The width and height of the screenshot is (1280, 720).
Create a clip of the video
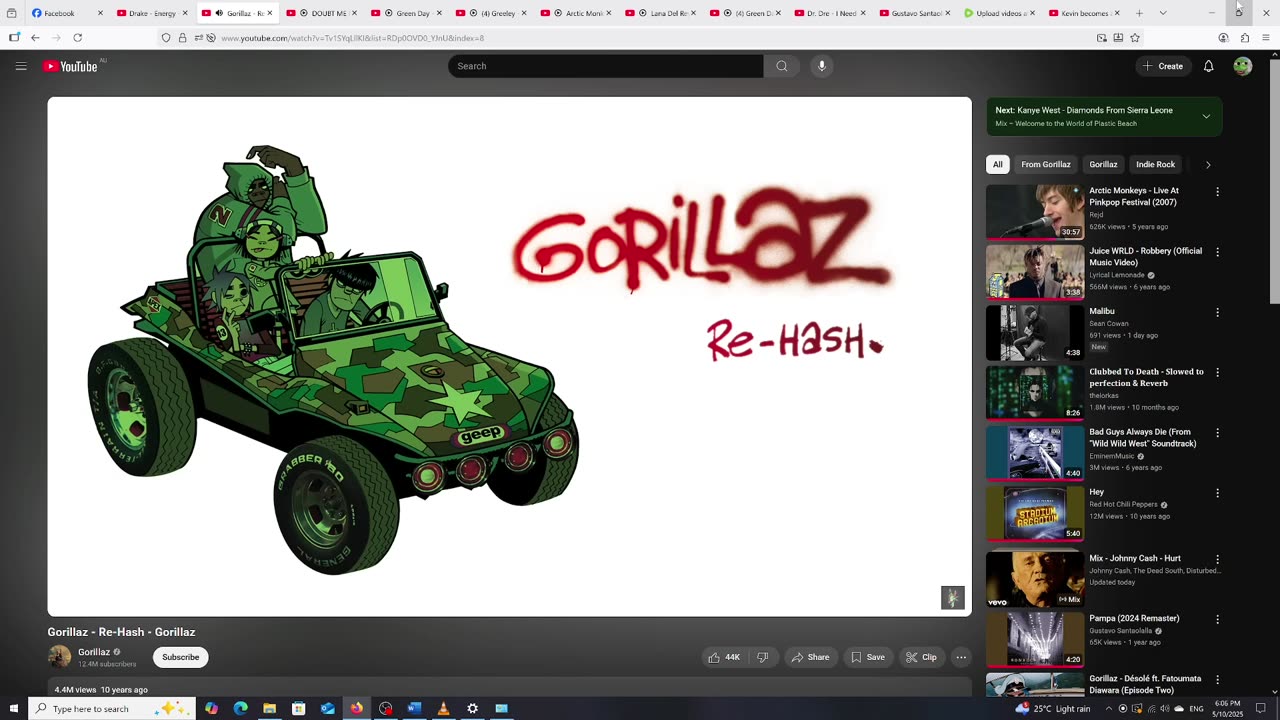[x=921, y=657]
